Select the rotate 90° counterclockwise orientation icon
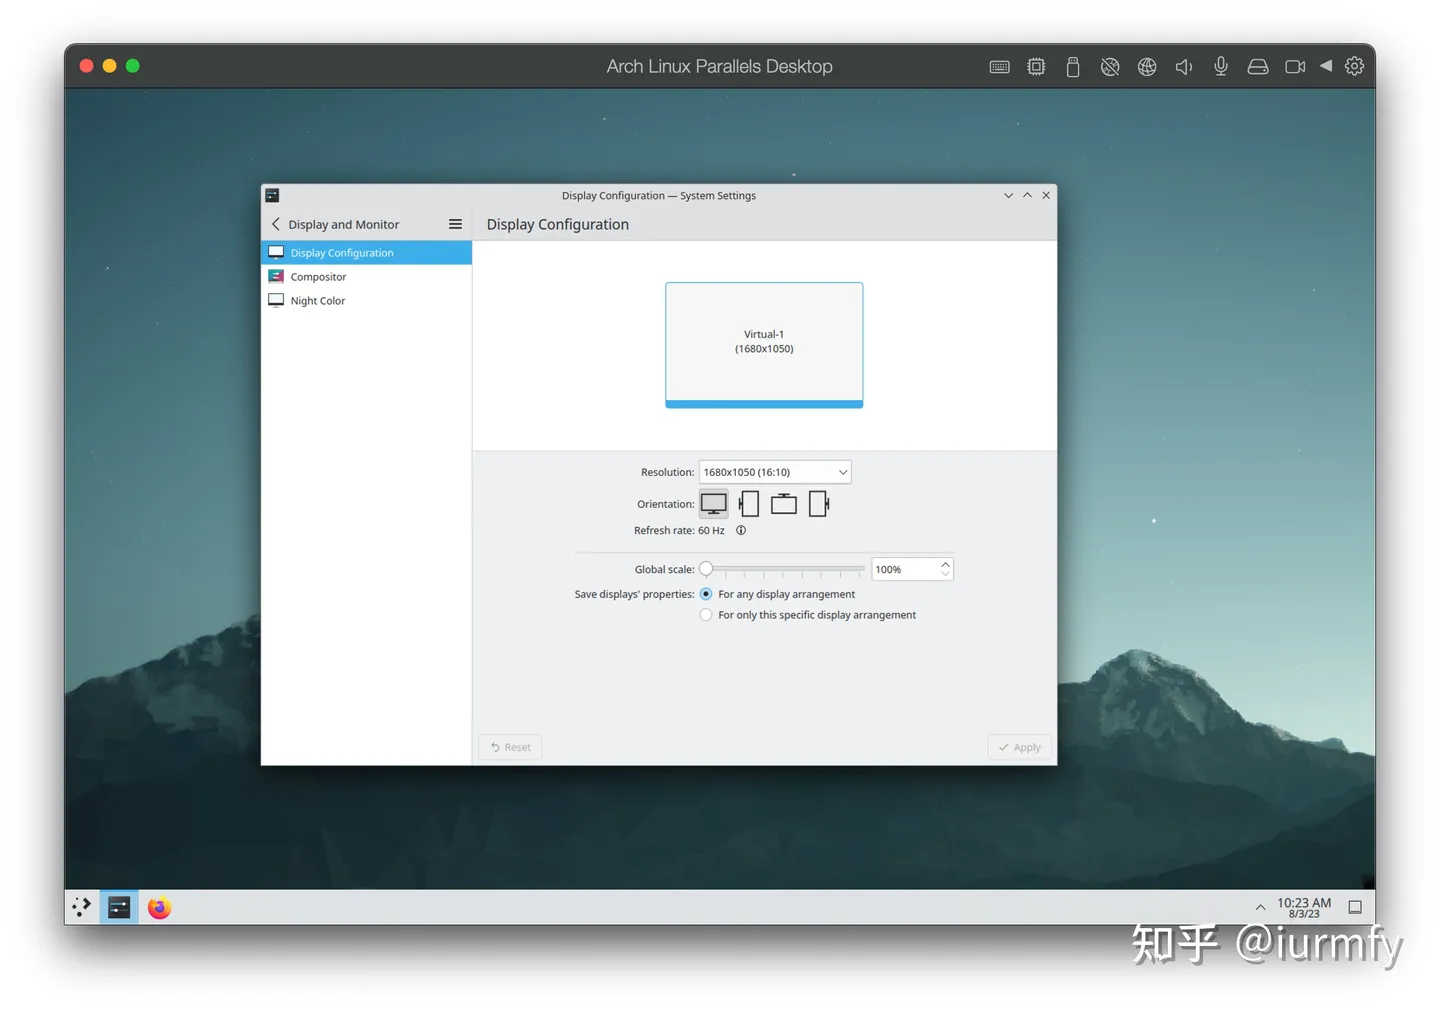Screen dimensions: 1440x1010 tap(749, 504)
